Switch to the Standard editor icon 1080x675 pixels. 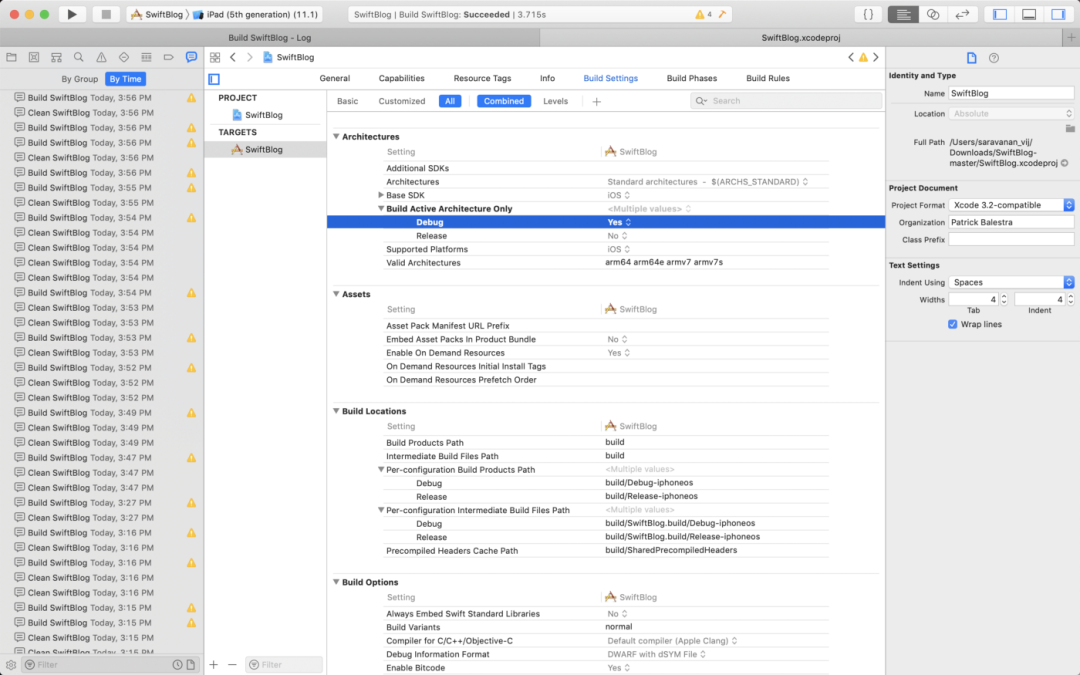903,14
